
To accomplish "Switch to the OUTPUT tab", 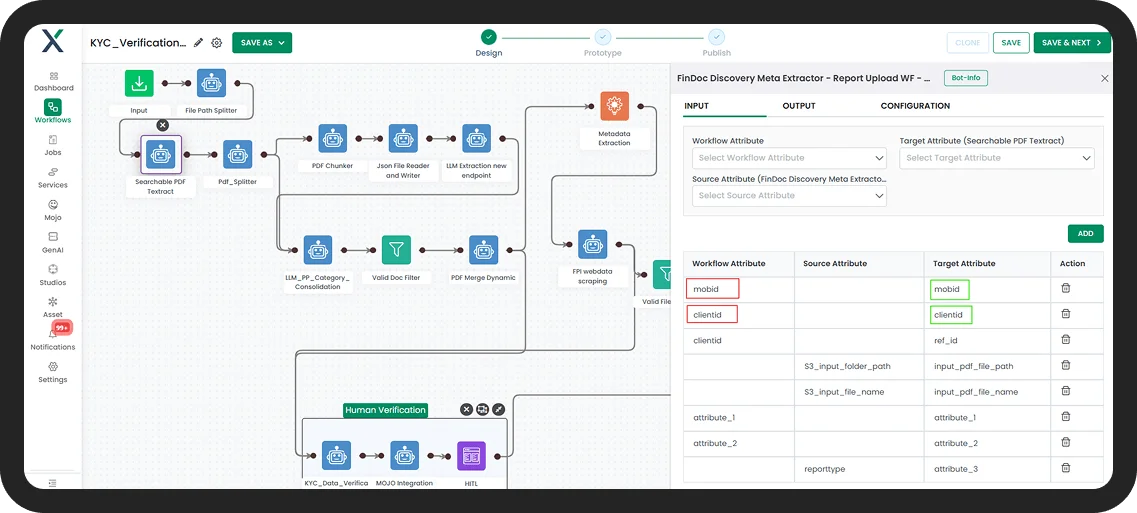I will [799, 106].
